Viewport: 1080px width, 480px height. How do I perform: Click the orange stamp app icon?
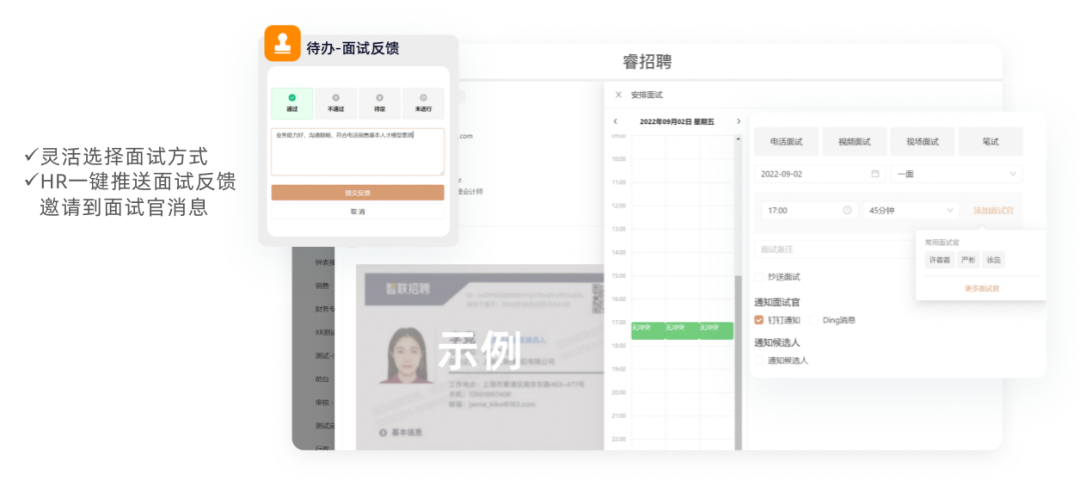pos(282,44)
